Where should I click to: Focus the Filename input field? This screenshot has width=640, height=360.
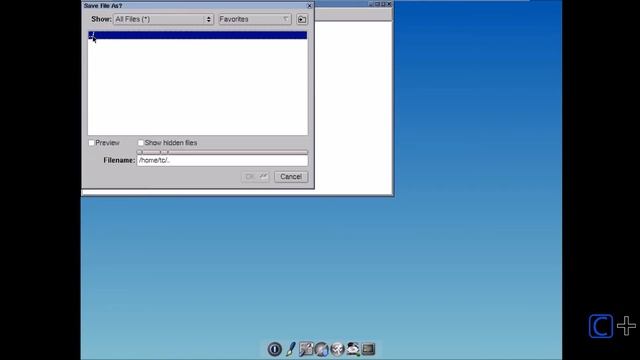tap(222, 160)
